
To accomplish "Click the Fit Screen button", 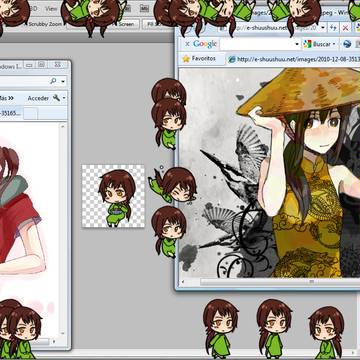I will 126,24.
